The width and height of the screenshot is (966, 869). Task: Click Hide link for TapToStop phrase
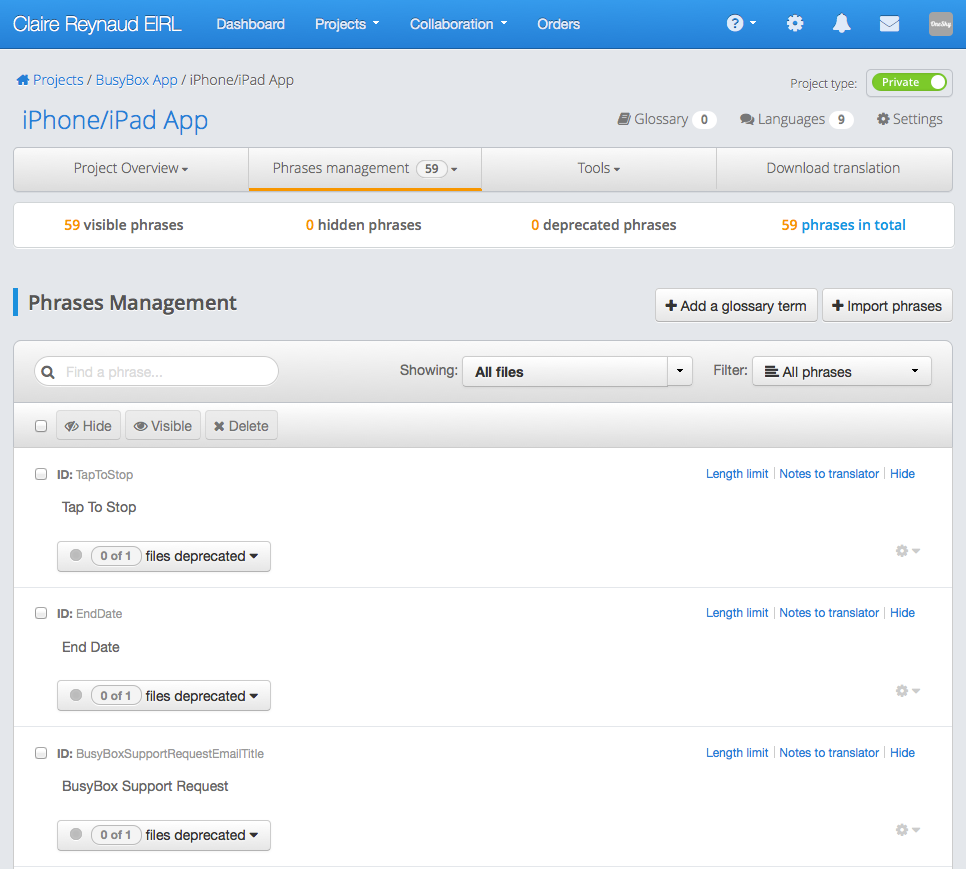pyautogui.click(x=902, y=474)
